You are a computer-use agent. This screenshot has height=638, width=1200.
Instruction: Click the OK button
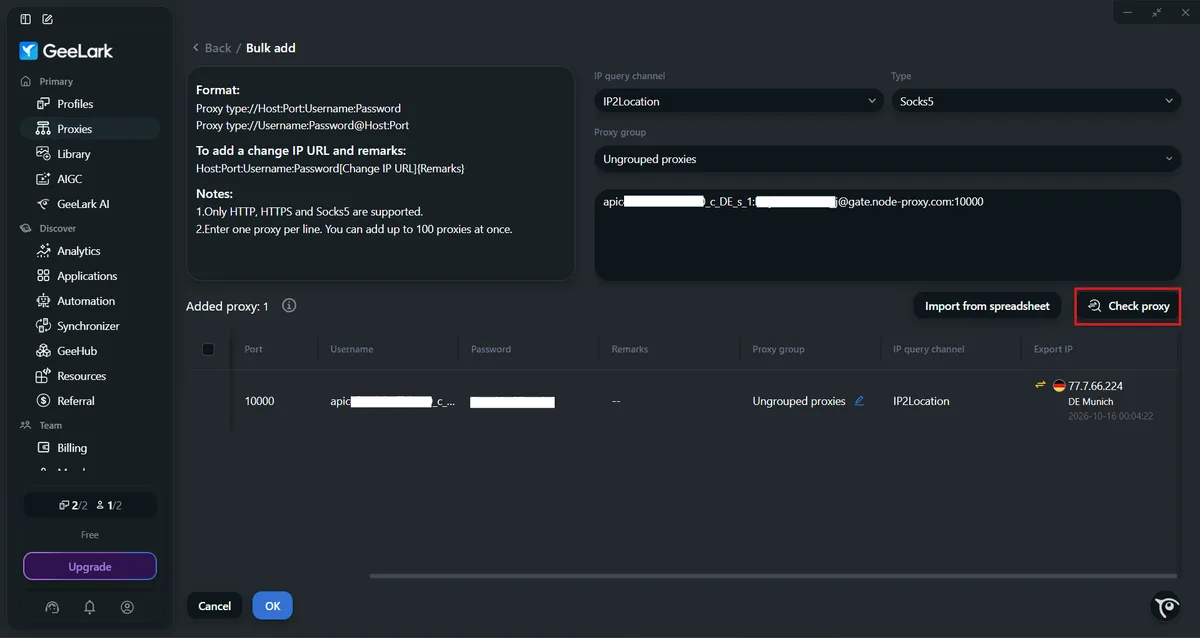click(x=272, y=606)
